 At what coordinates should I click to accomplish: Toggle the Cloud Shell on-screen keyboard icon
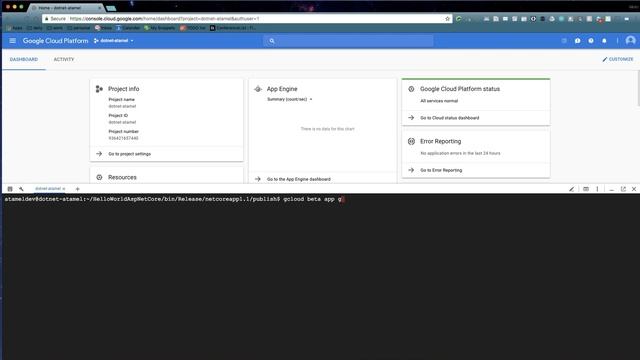[586, 189]
